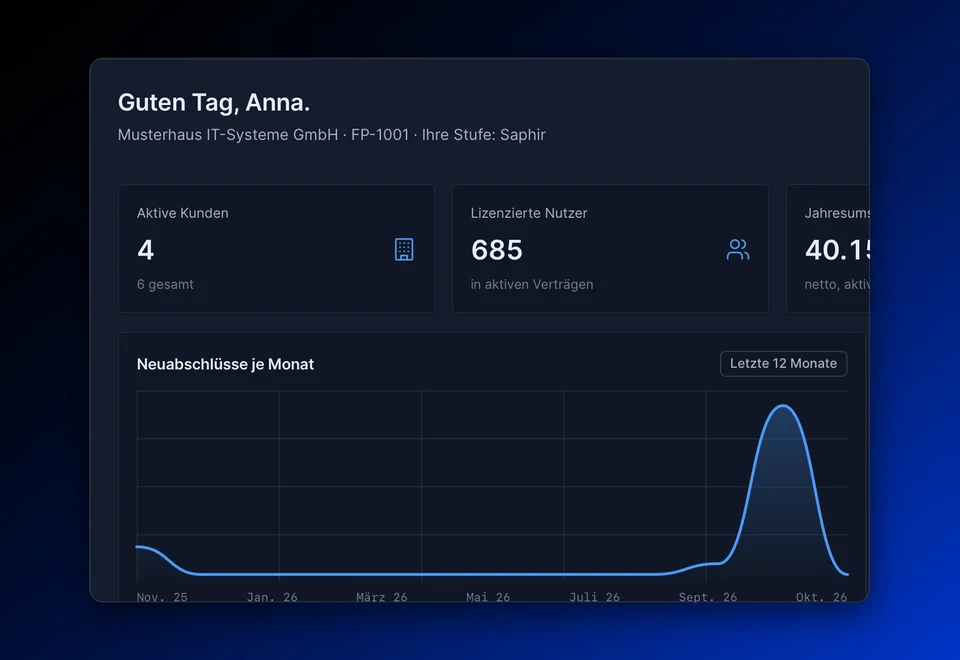Click the Musterhaus IT-Systeme GmbH subtitle line

(331, 135)
